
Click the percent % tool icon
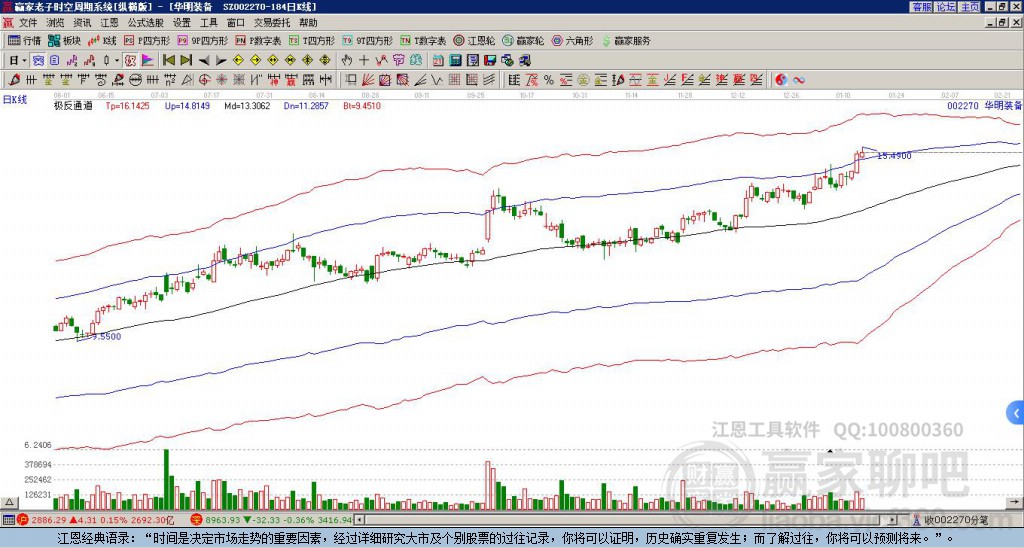click(x=549, y=80)
